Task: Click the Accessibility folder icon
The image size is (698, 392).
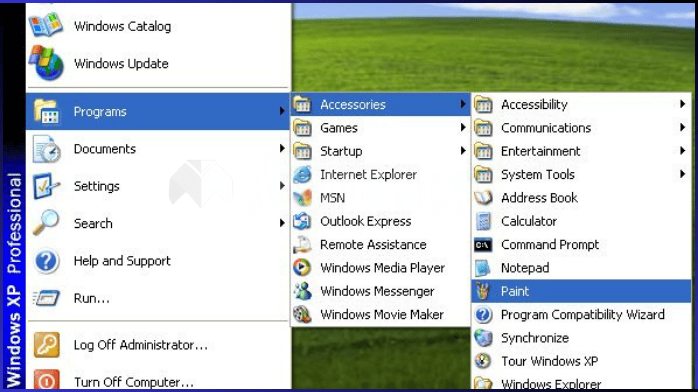Action: (483, 105)
